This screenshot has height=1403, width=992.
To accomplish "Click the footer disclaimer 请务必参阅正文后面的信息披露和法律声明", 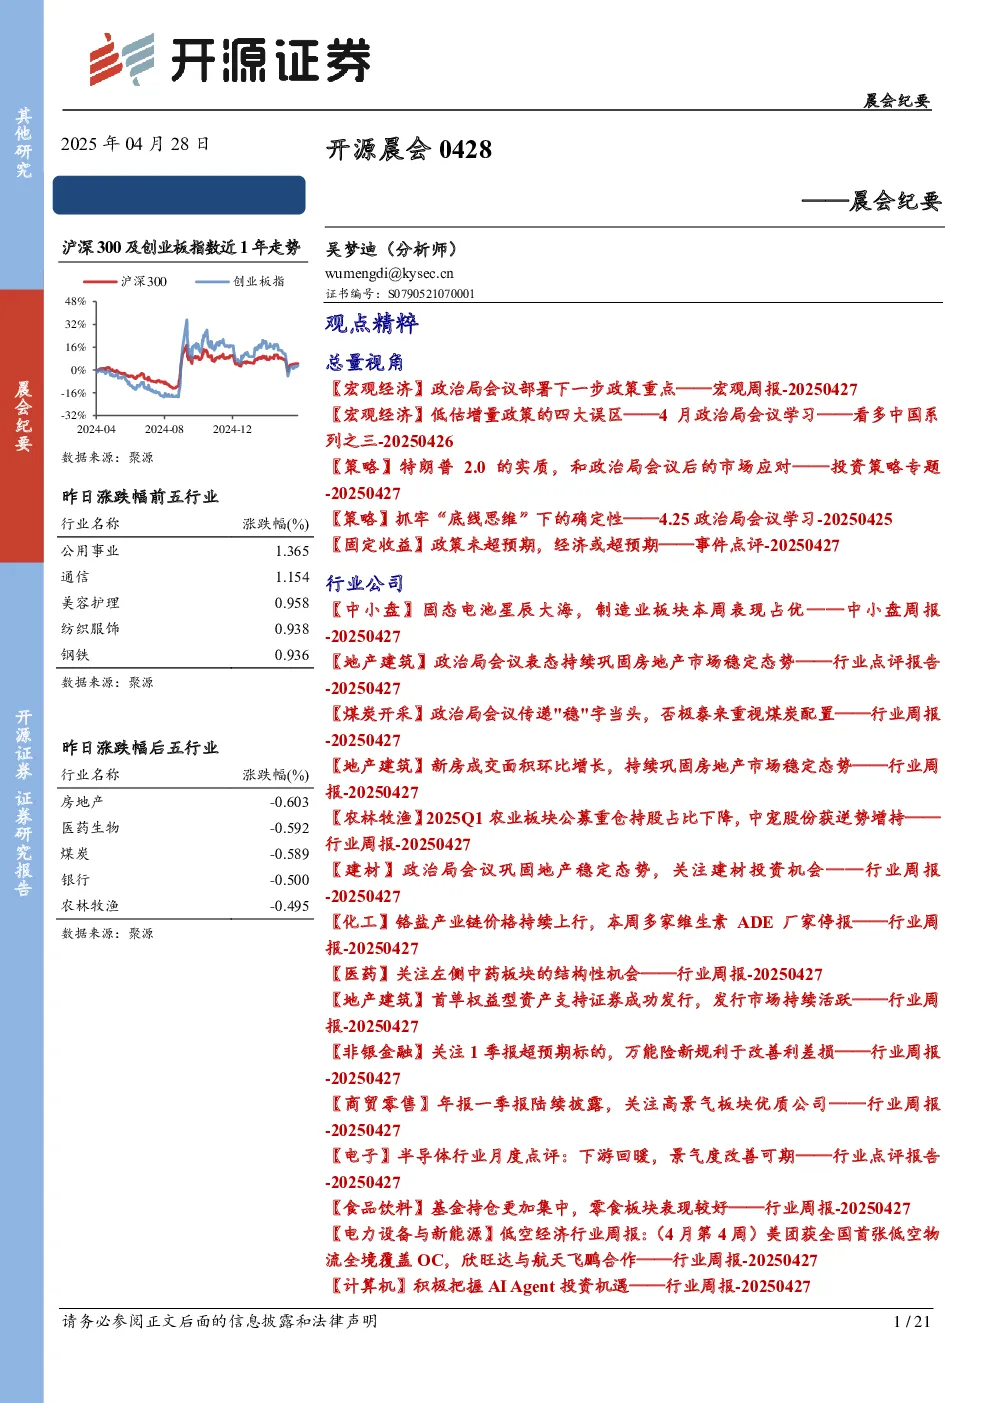I will [220, 1321].
